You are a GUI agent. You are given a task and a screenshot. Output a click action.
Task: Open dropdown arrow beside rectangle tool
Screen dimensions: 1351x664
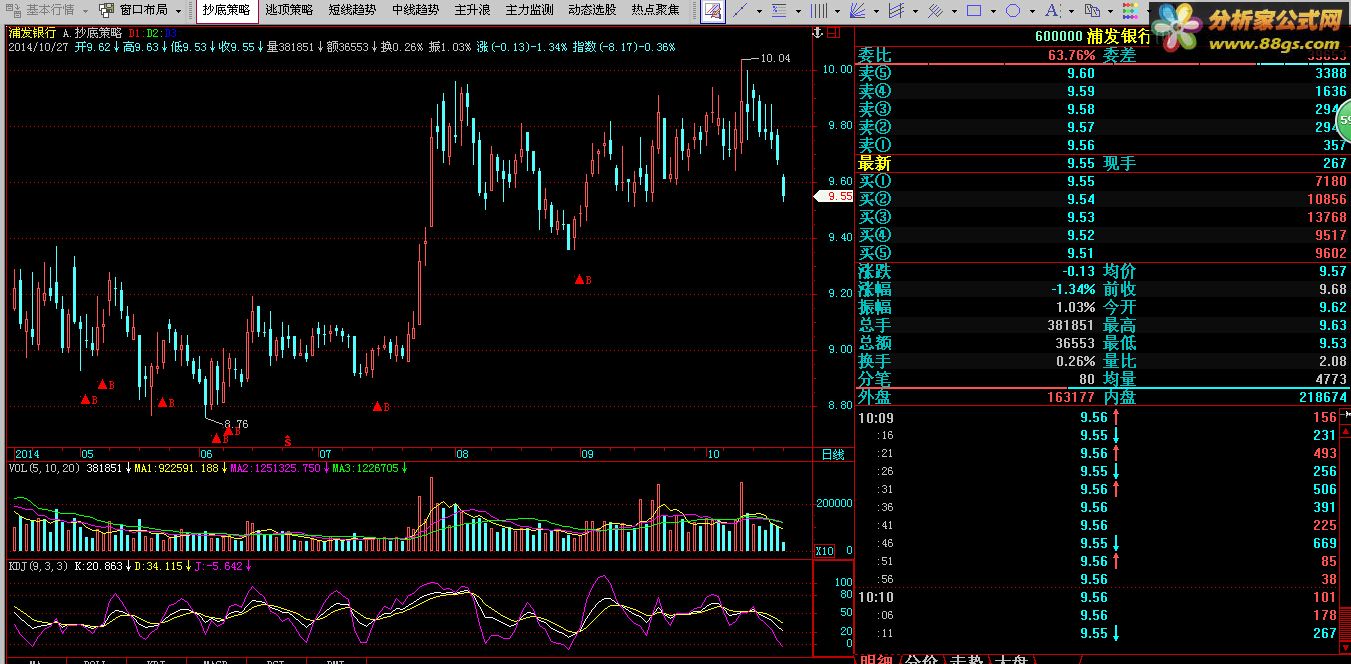(x=993, y=11)
